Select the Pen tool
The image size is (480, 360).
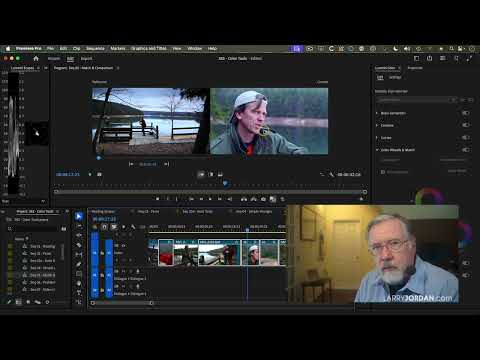(79, 264)
